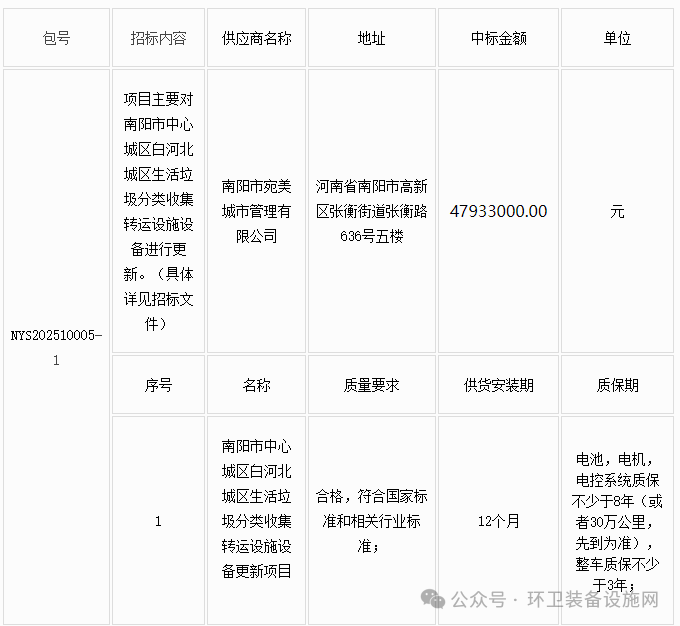Click the address cell 河南省南阳市高新区

(372, 211)
